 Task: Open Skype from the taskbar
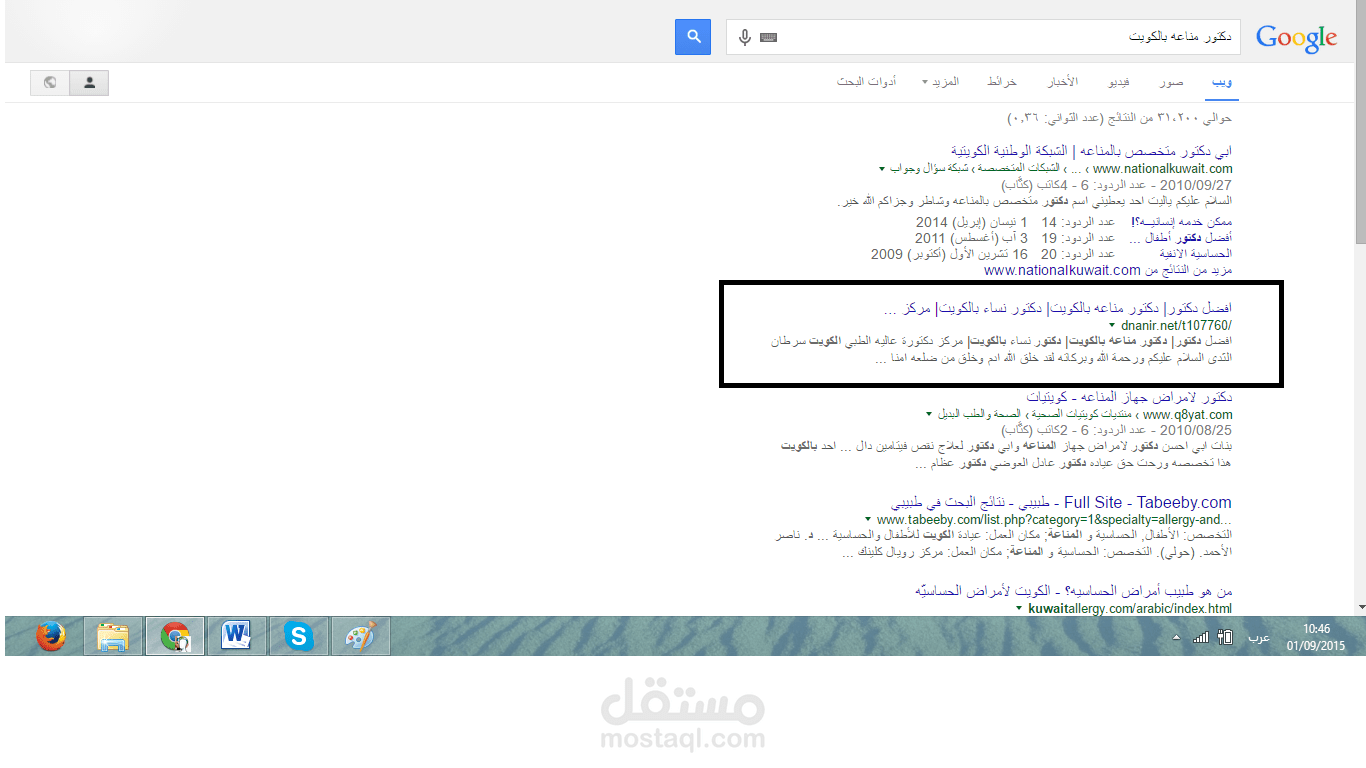pos(298,636)
